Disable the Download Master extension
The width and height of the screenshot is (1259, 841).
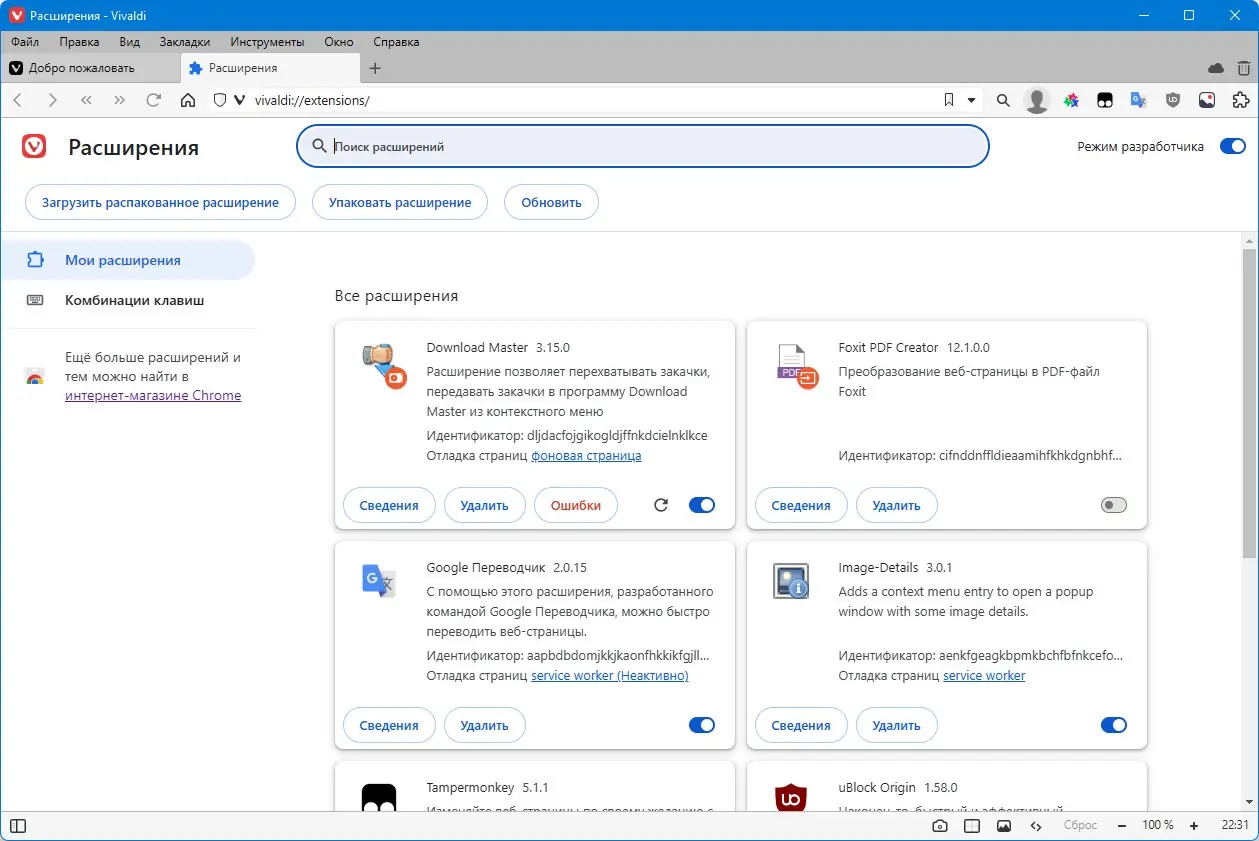702,505
